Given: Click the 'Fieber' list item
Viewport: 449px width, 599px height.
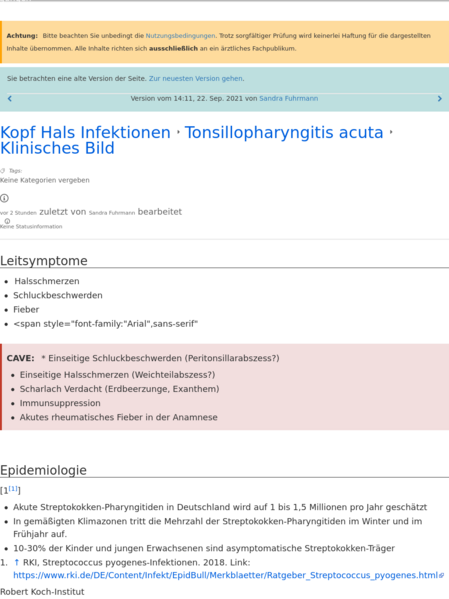Looking at the screenshot, I should point(26,309).
